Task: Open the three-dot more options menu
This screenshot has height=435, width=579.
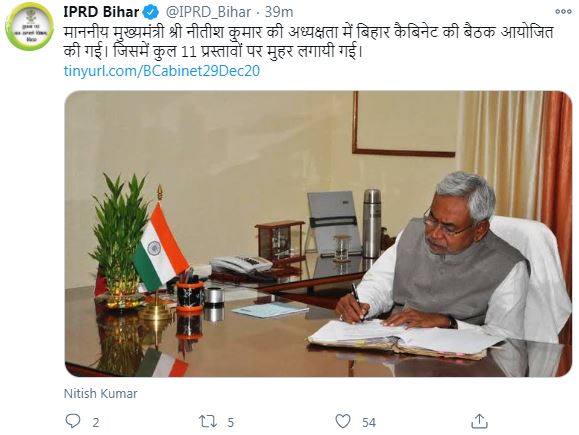Action: (x=563, y=12)
